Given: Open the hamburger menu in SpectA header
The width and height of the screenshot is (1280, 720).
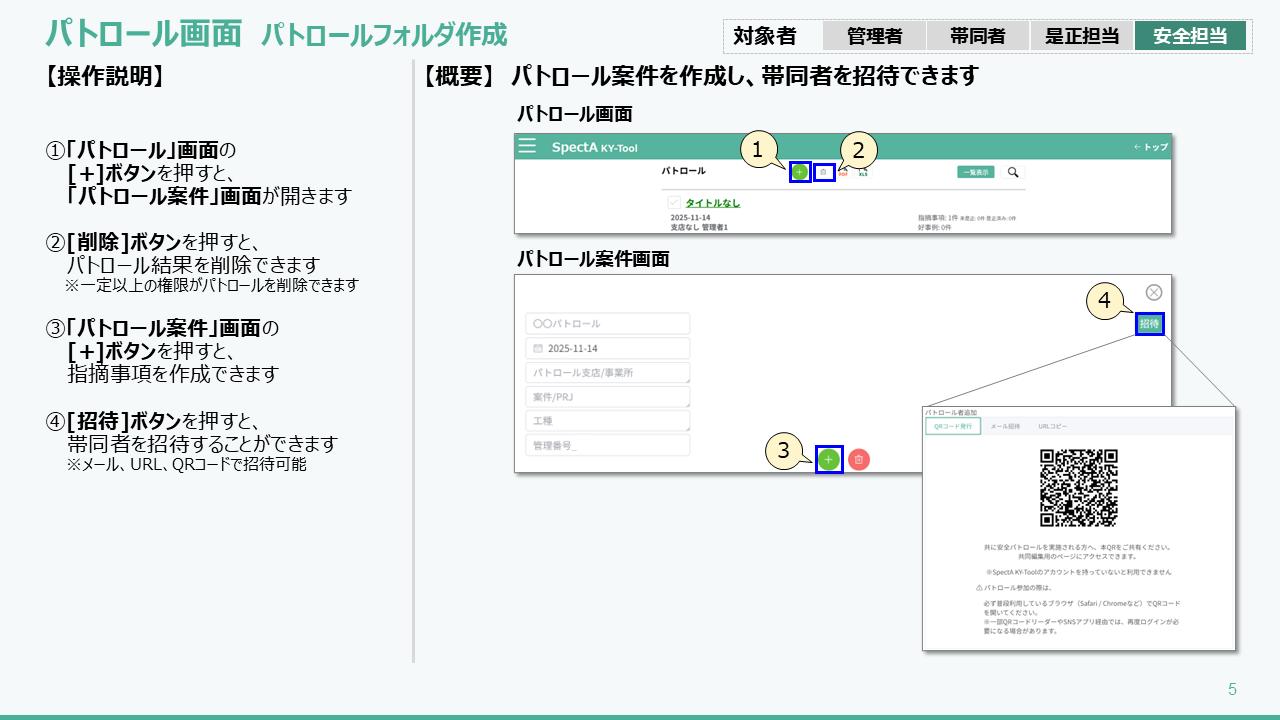Looking at the screenshot, I should (x=527, y=147).
